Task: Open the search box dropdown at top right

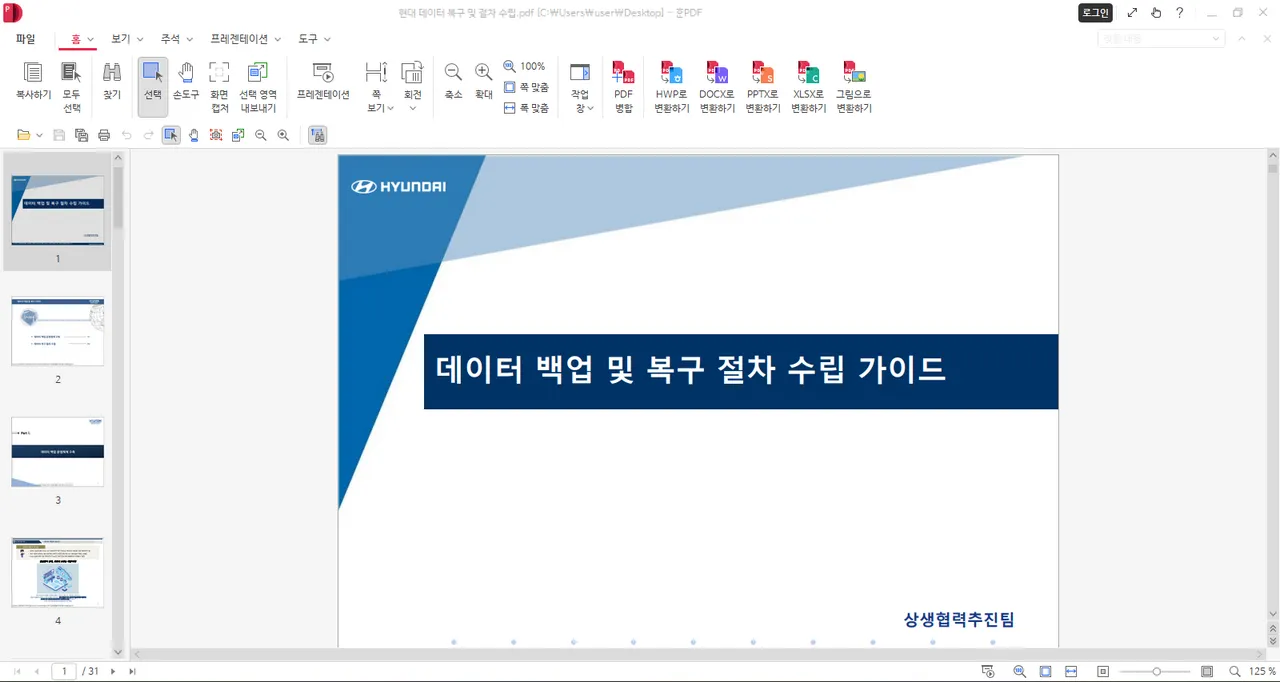Action: tap(1216, 39)
